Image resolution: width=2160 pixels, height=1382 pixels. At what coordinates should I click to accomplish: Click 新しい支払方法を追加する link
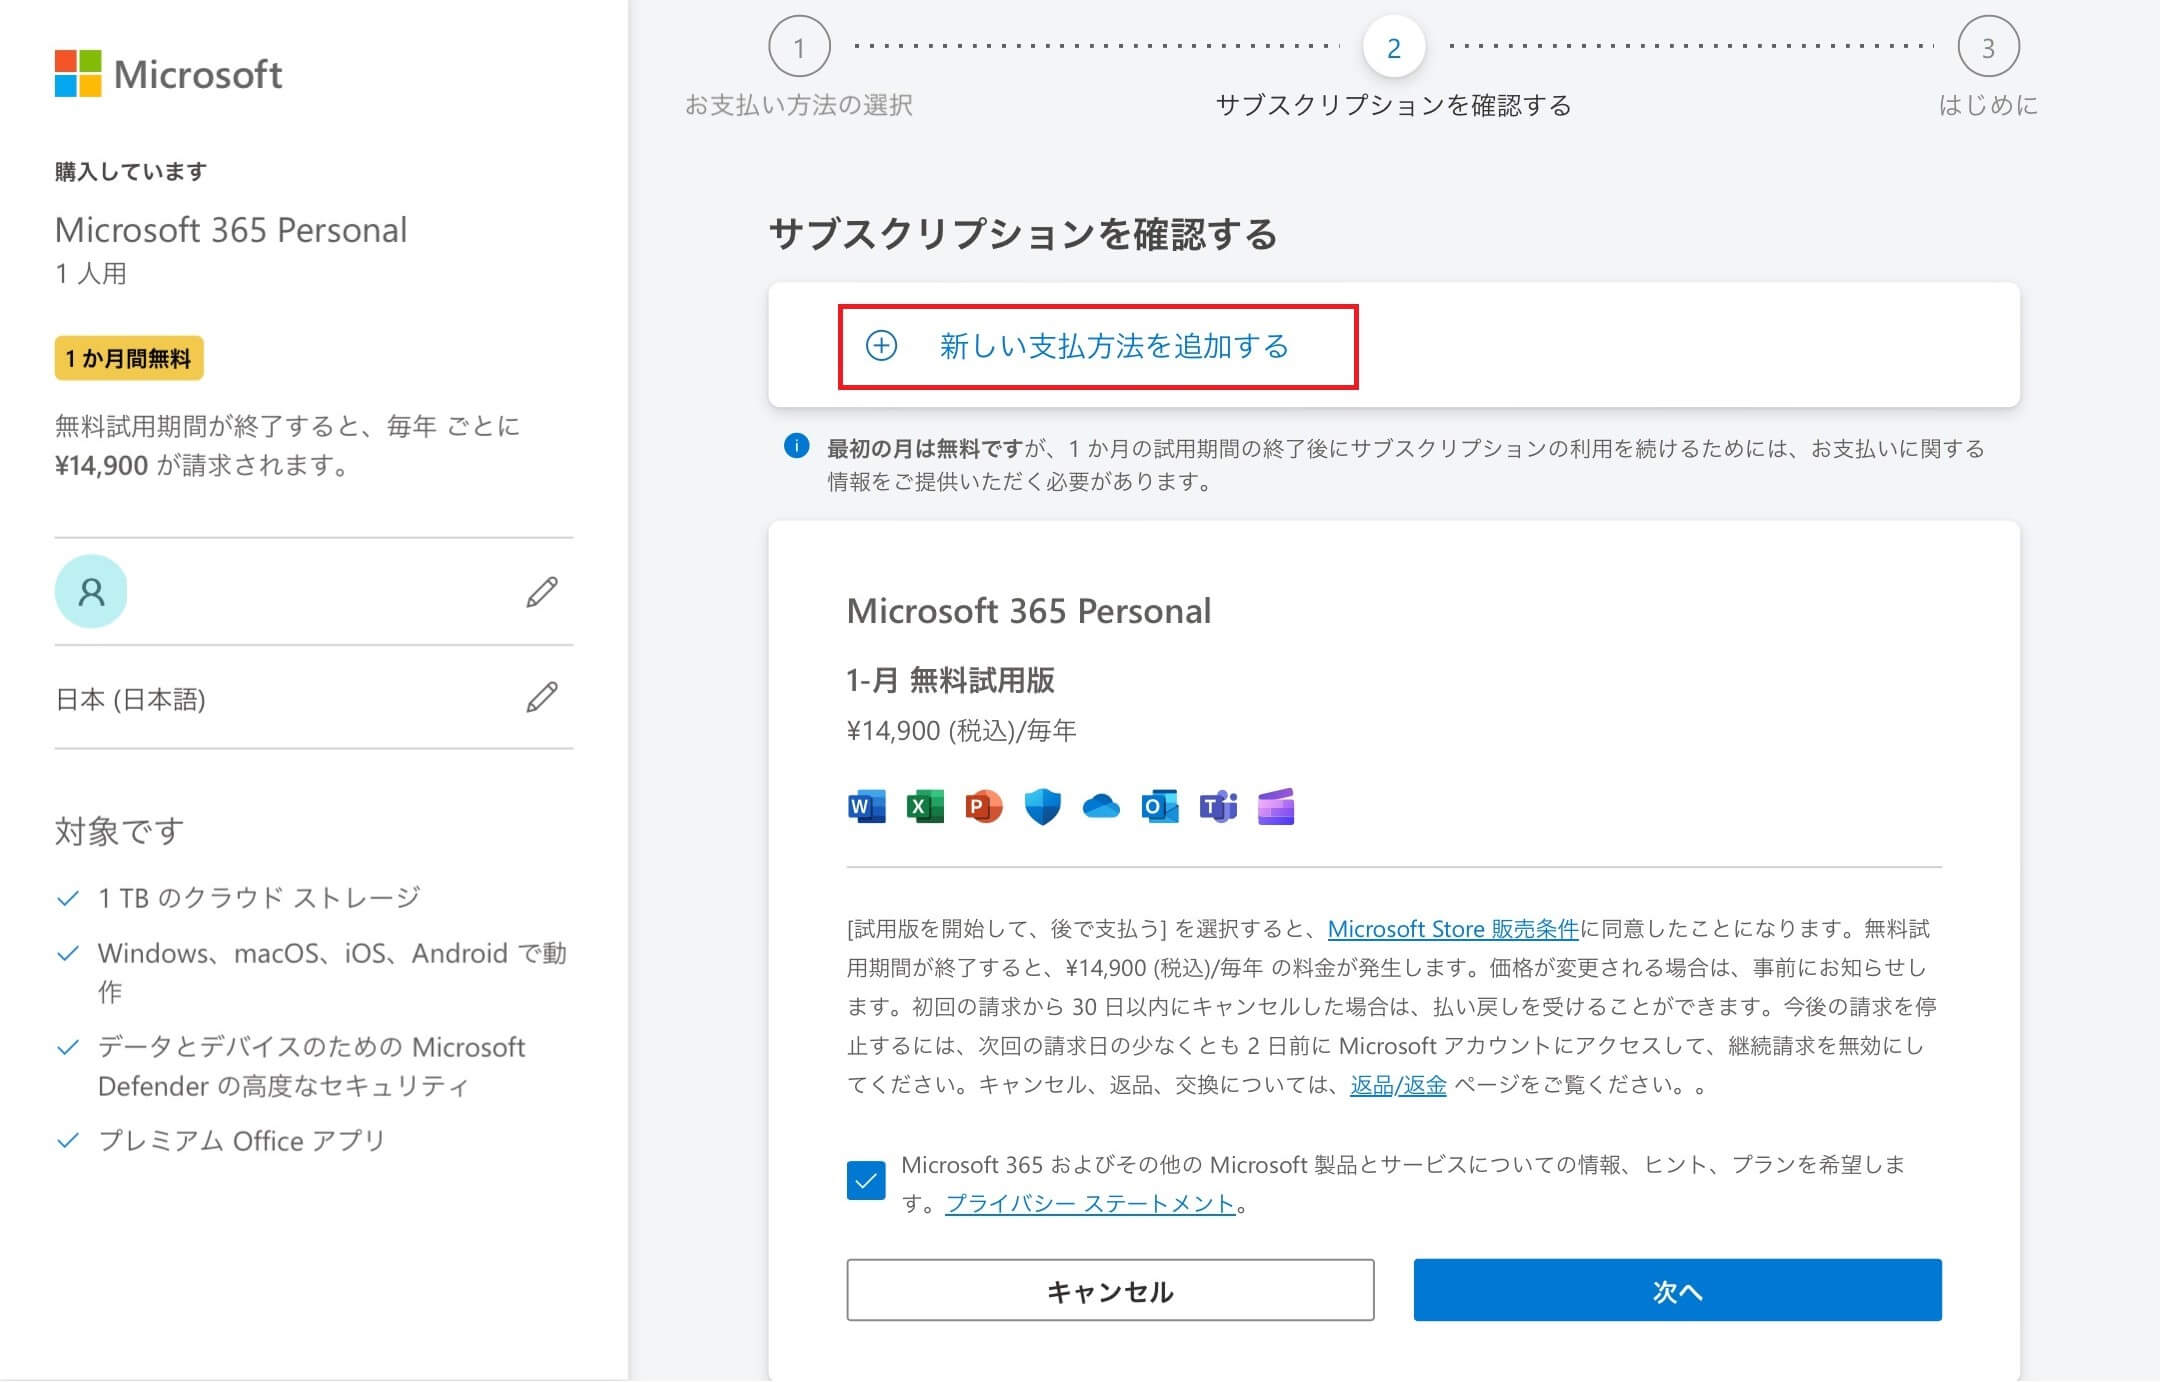tap(1114, 346)
